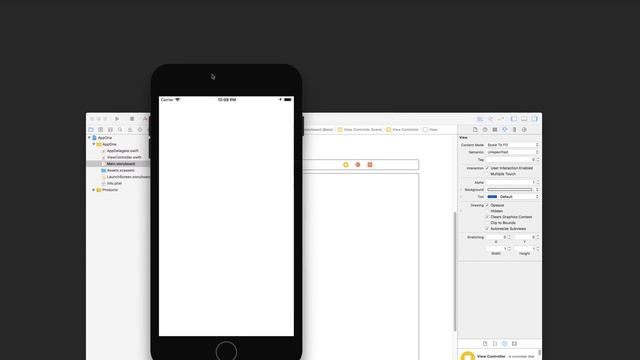Image resolution: width=640 pixels, height=360 pixels.
Task: Click the Stretching X input field
Action: [x=496, y=237]
